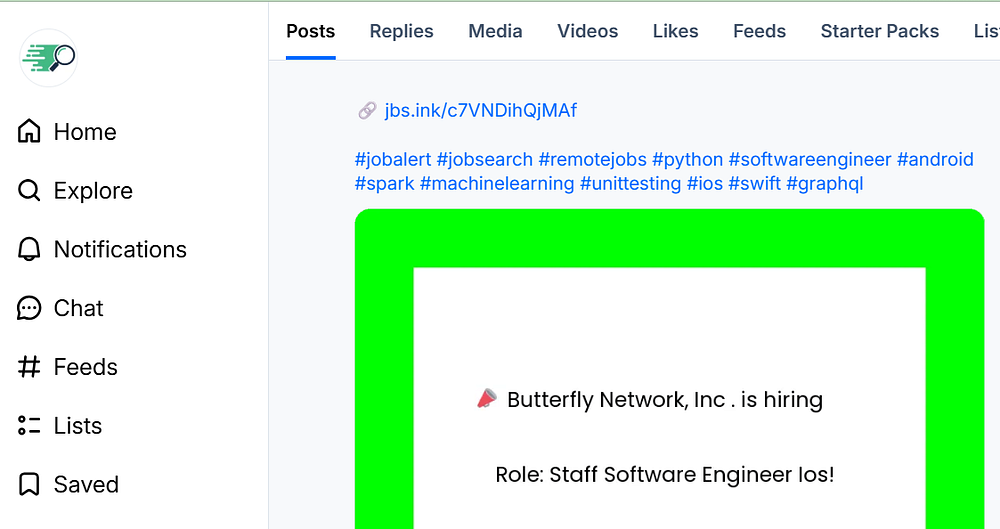
Task: Open the Saved label in sidebar
Action: pos(86,484)
